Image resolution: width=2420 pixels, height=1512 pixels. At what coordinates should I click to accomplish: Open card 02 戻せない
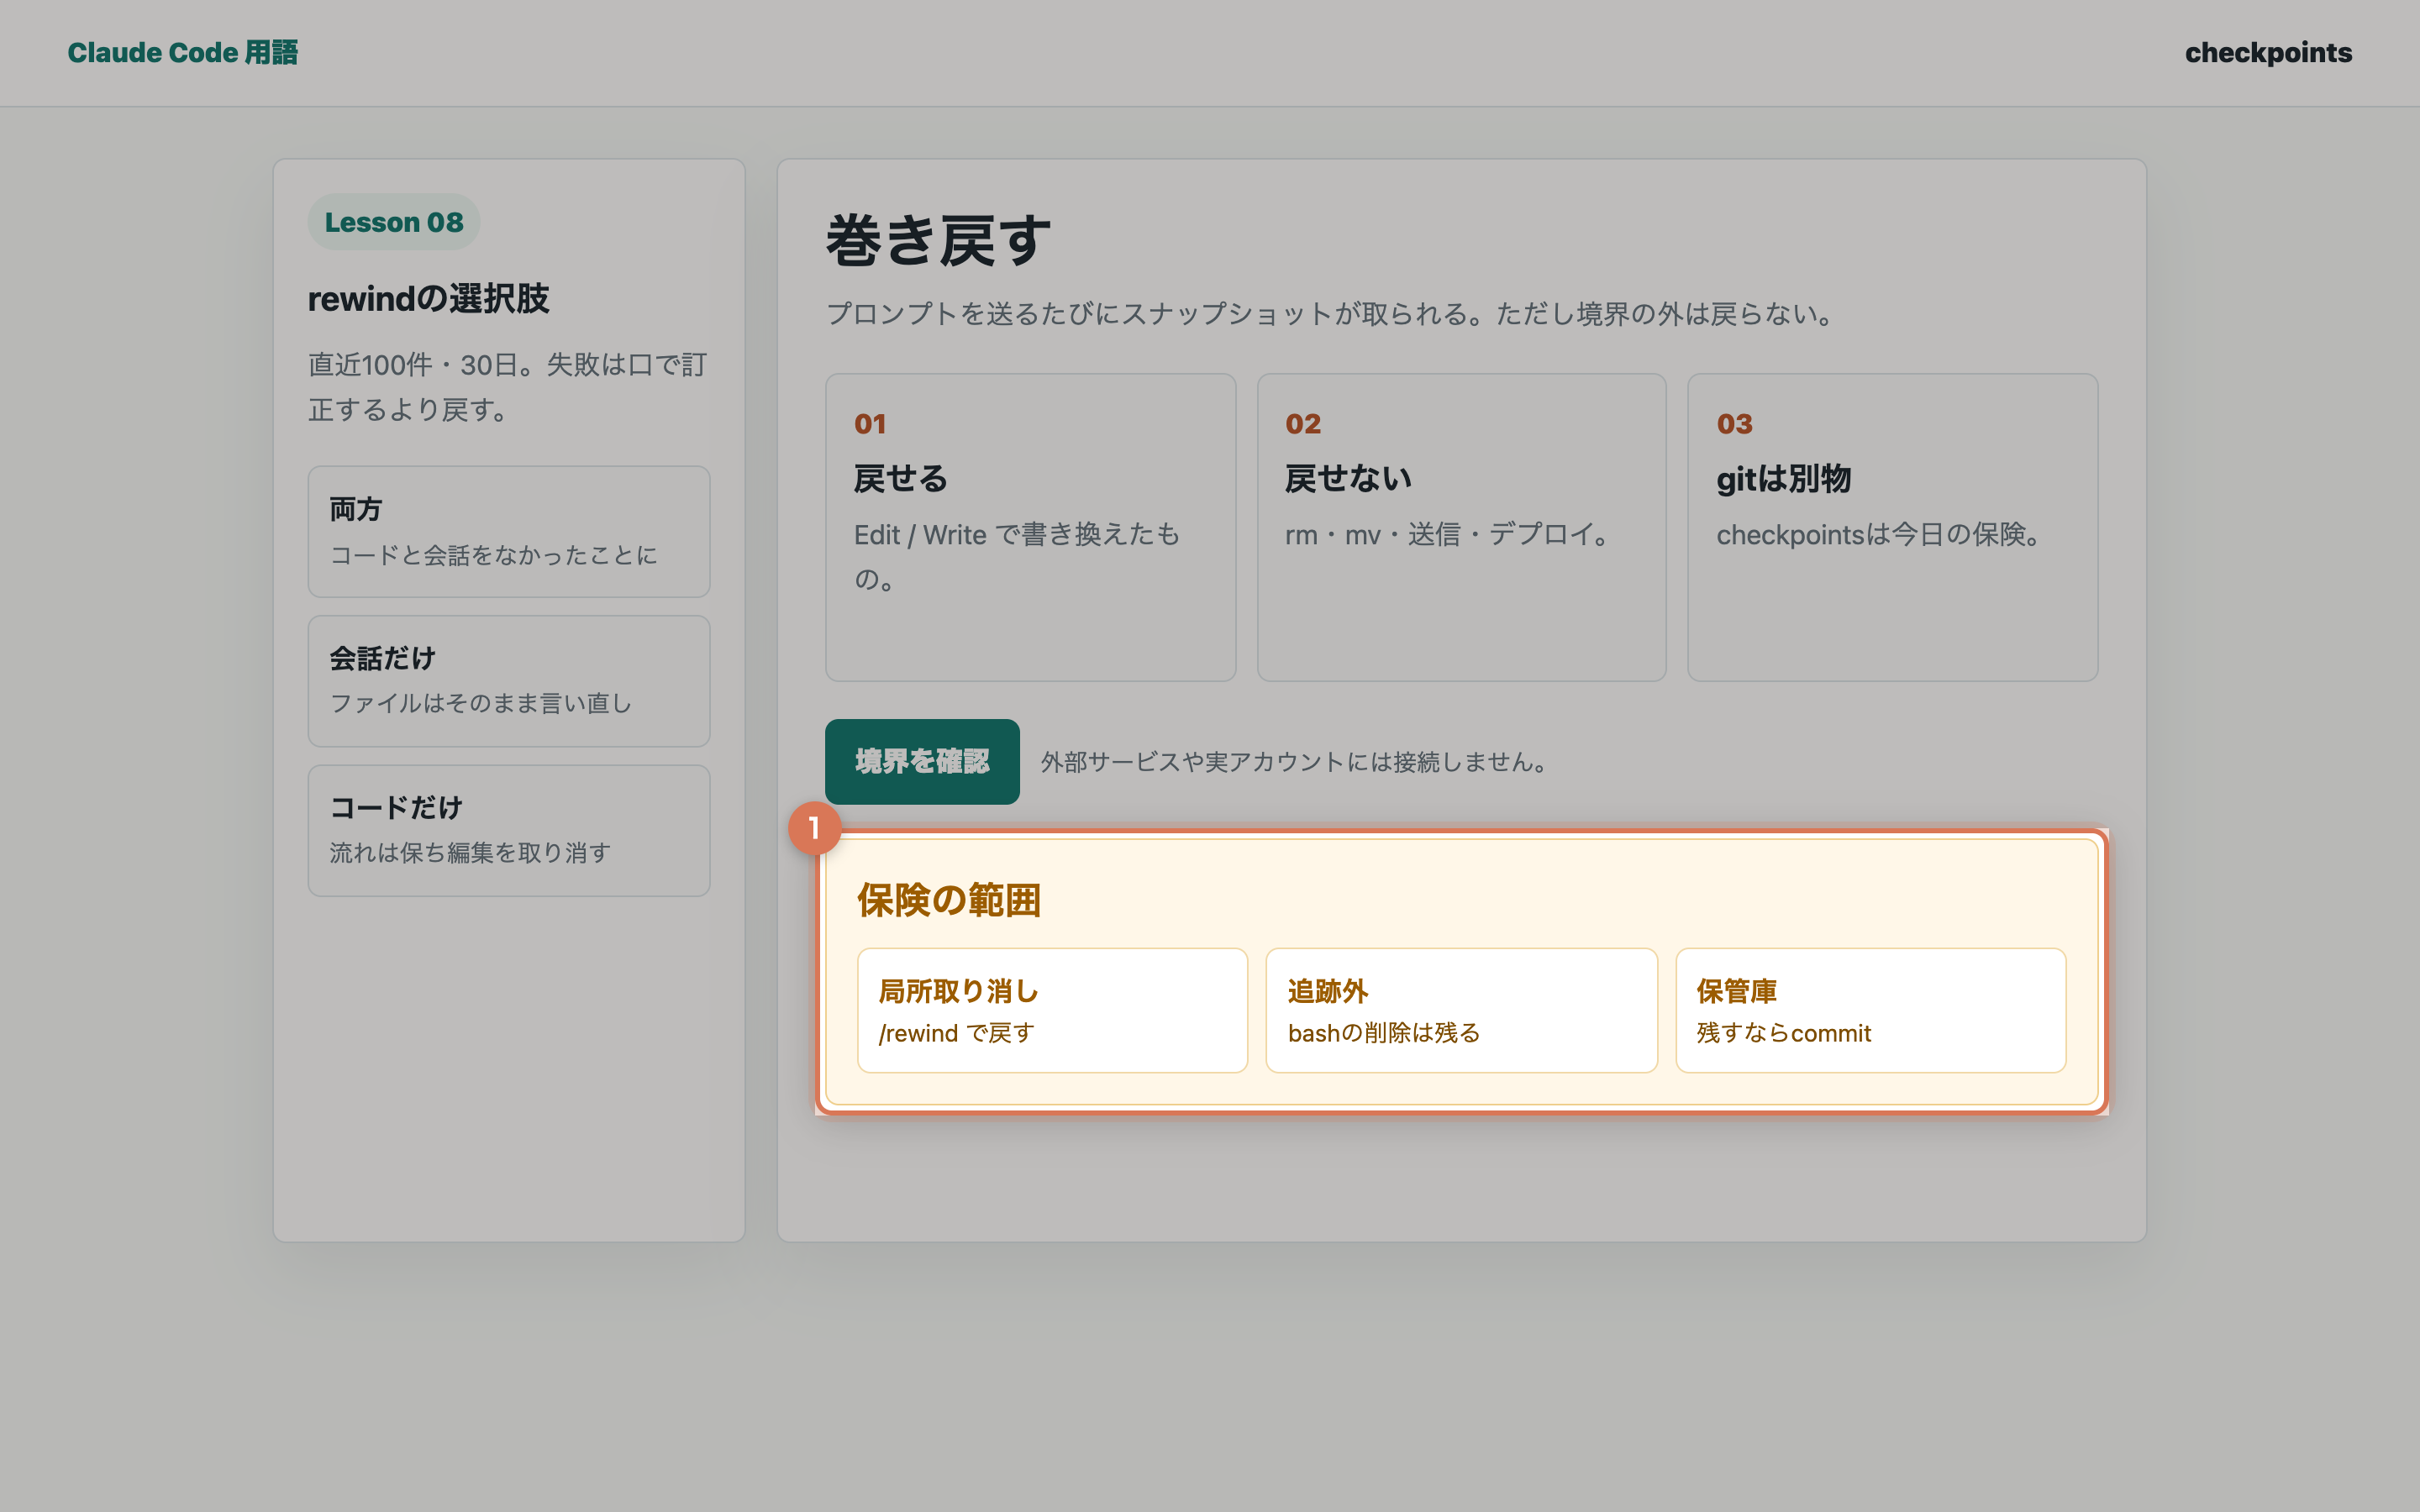pyautogui.click(x=1461, y=527)
